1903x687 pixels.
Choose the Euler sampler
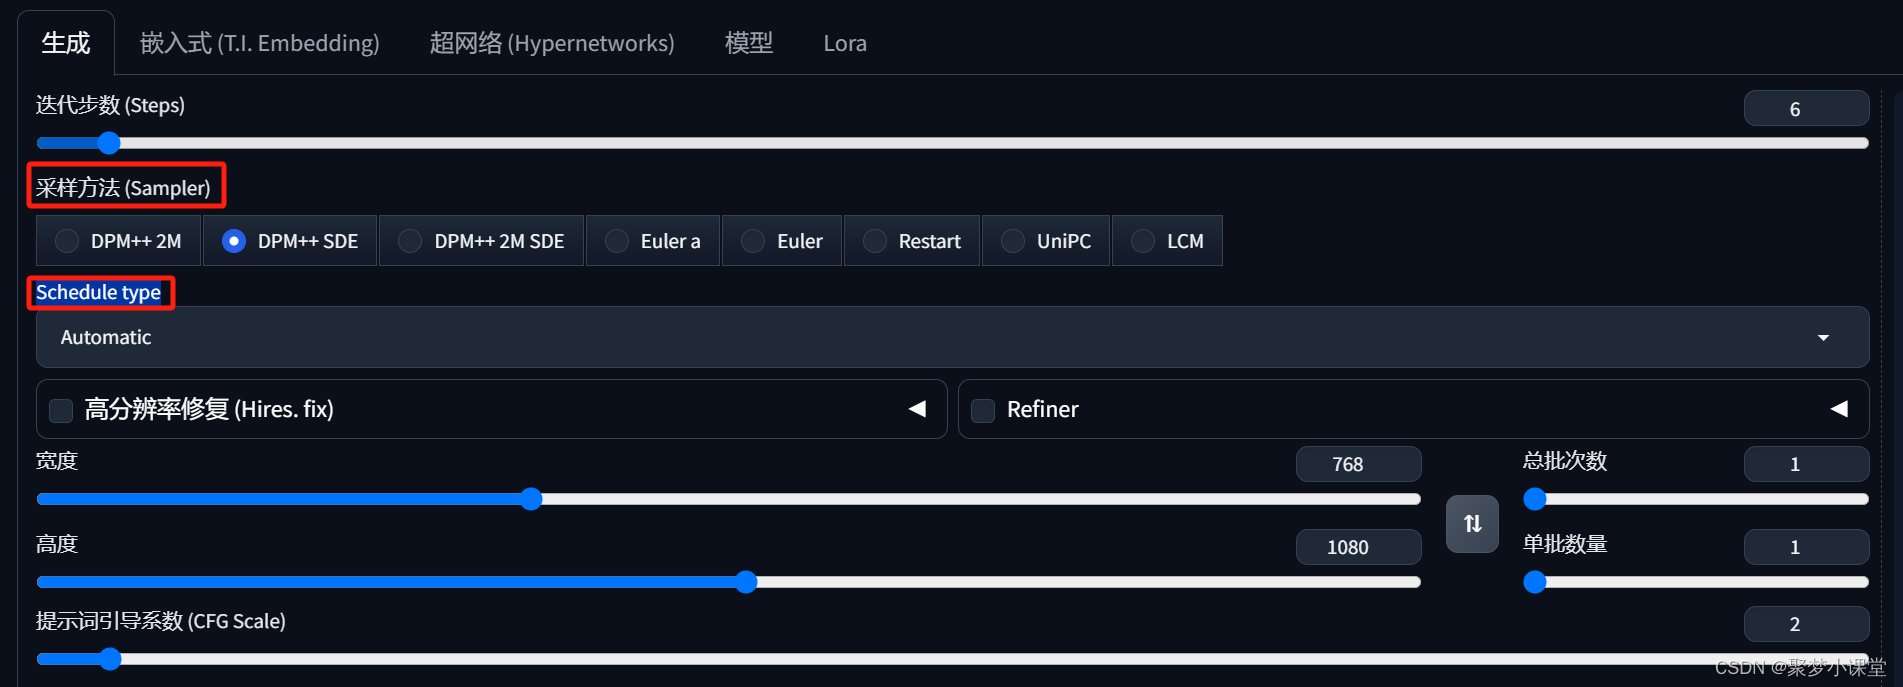pos(782,241)
